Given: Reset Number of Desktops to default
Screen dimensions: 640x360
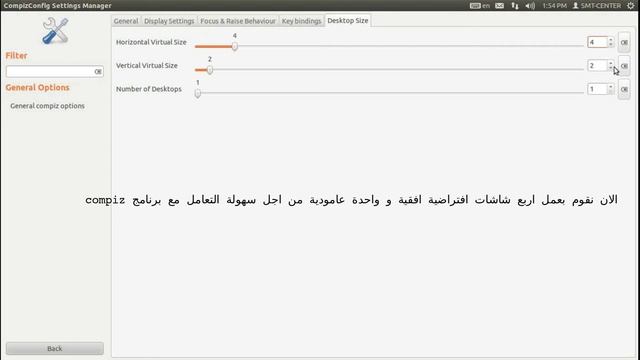Looking at the screenshot, I should [624, 89].
